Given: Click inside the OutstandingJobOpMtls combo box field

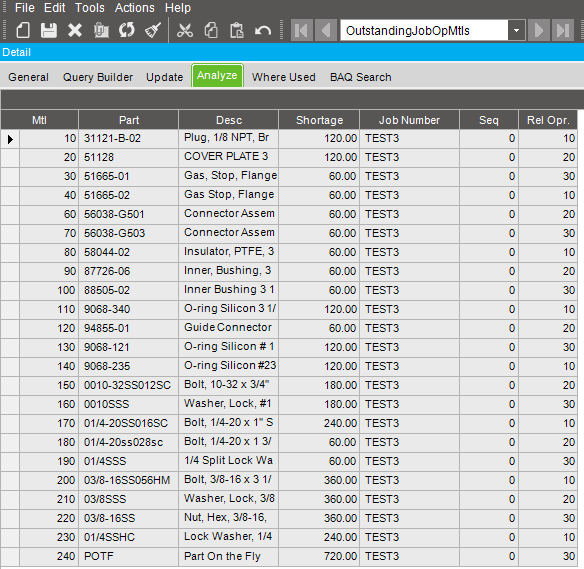Looking at the screenshot, I should click(424, 30).
